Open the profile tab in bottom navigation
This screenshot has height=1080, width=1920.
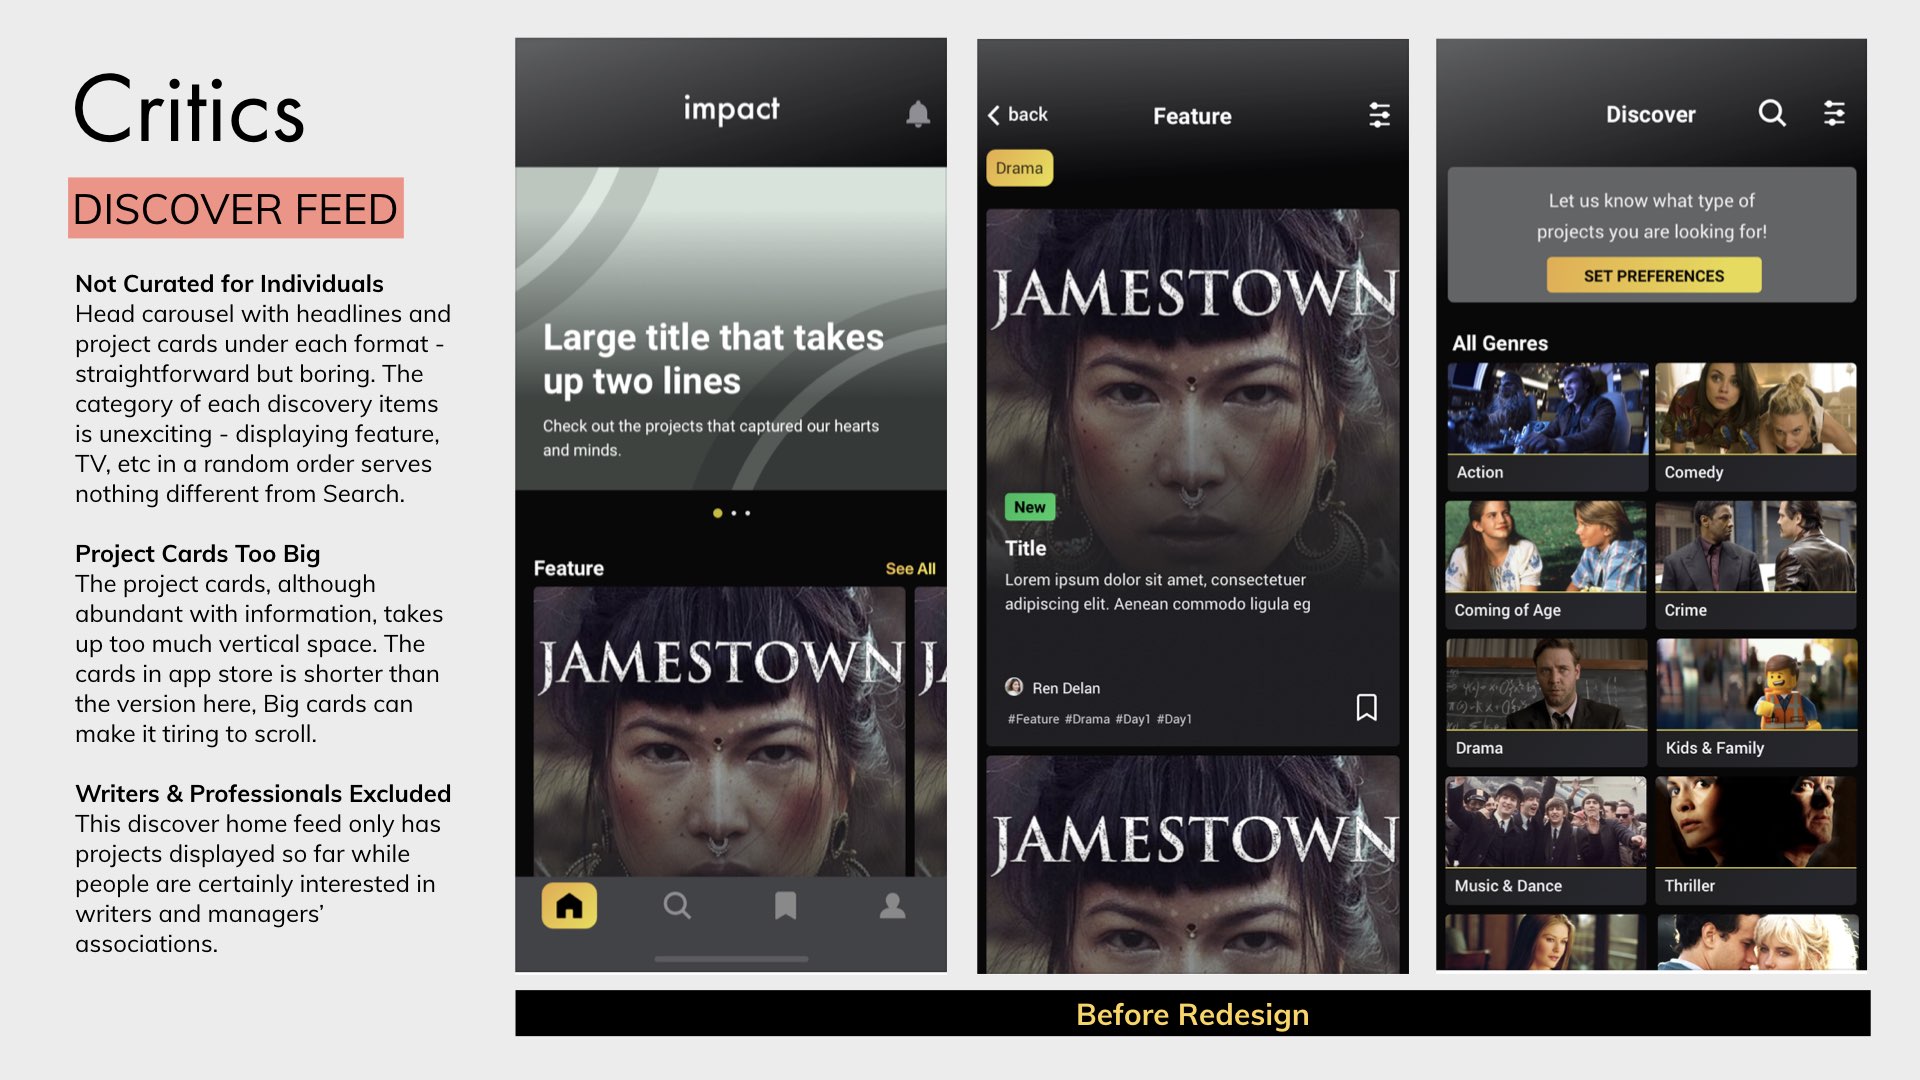892,906
